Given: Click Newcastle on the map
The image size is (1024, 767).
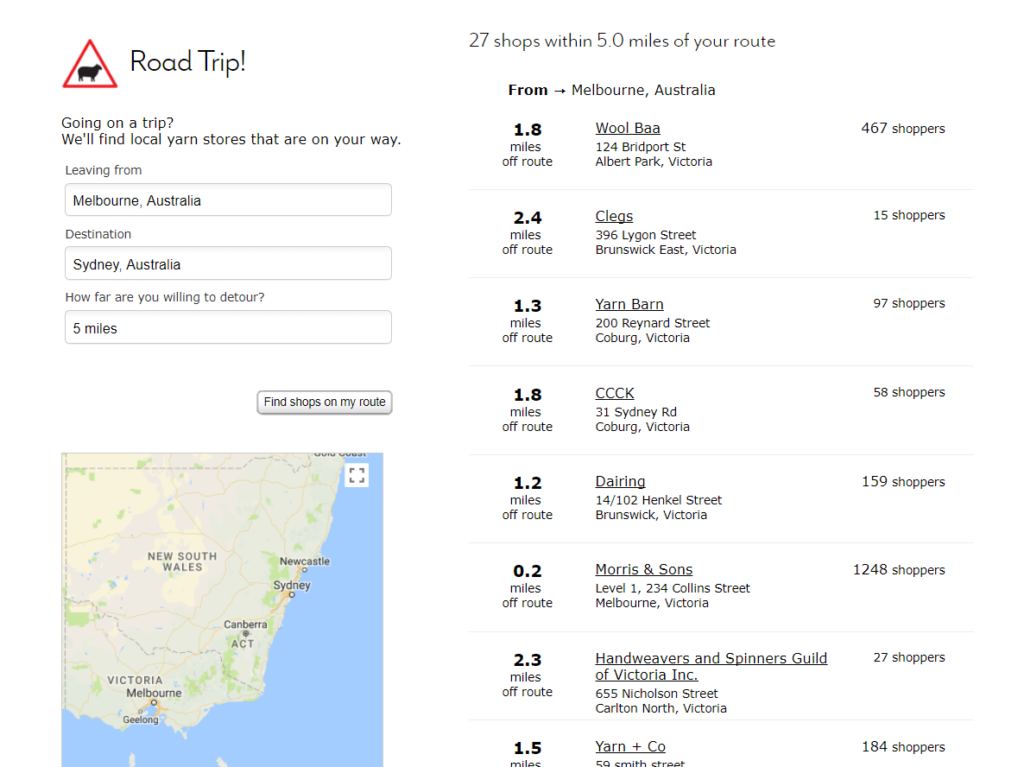Looking at the screenshot, I should [304, 561].
